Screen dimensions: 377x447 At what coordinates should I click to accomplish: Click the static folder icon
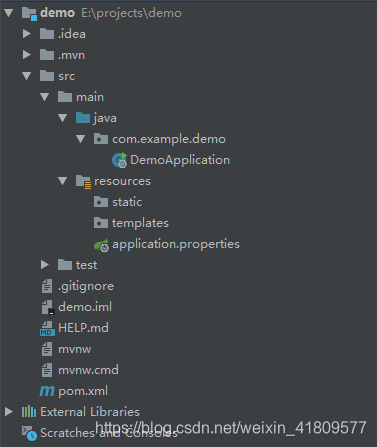click(x=101, y=202)
